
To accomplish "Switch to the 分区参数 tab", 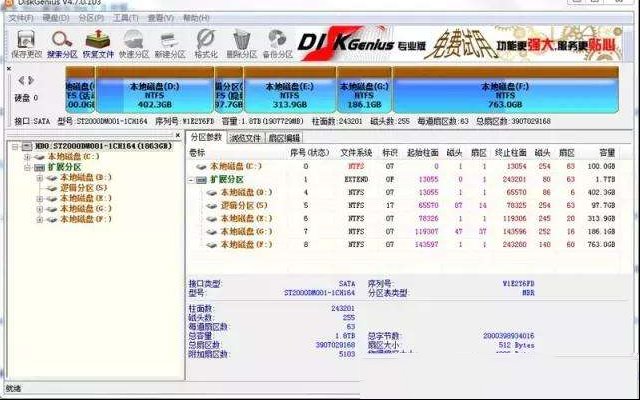I will point(206,138).
